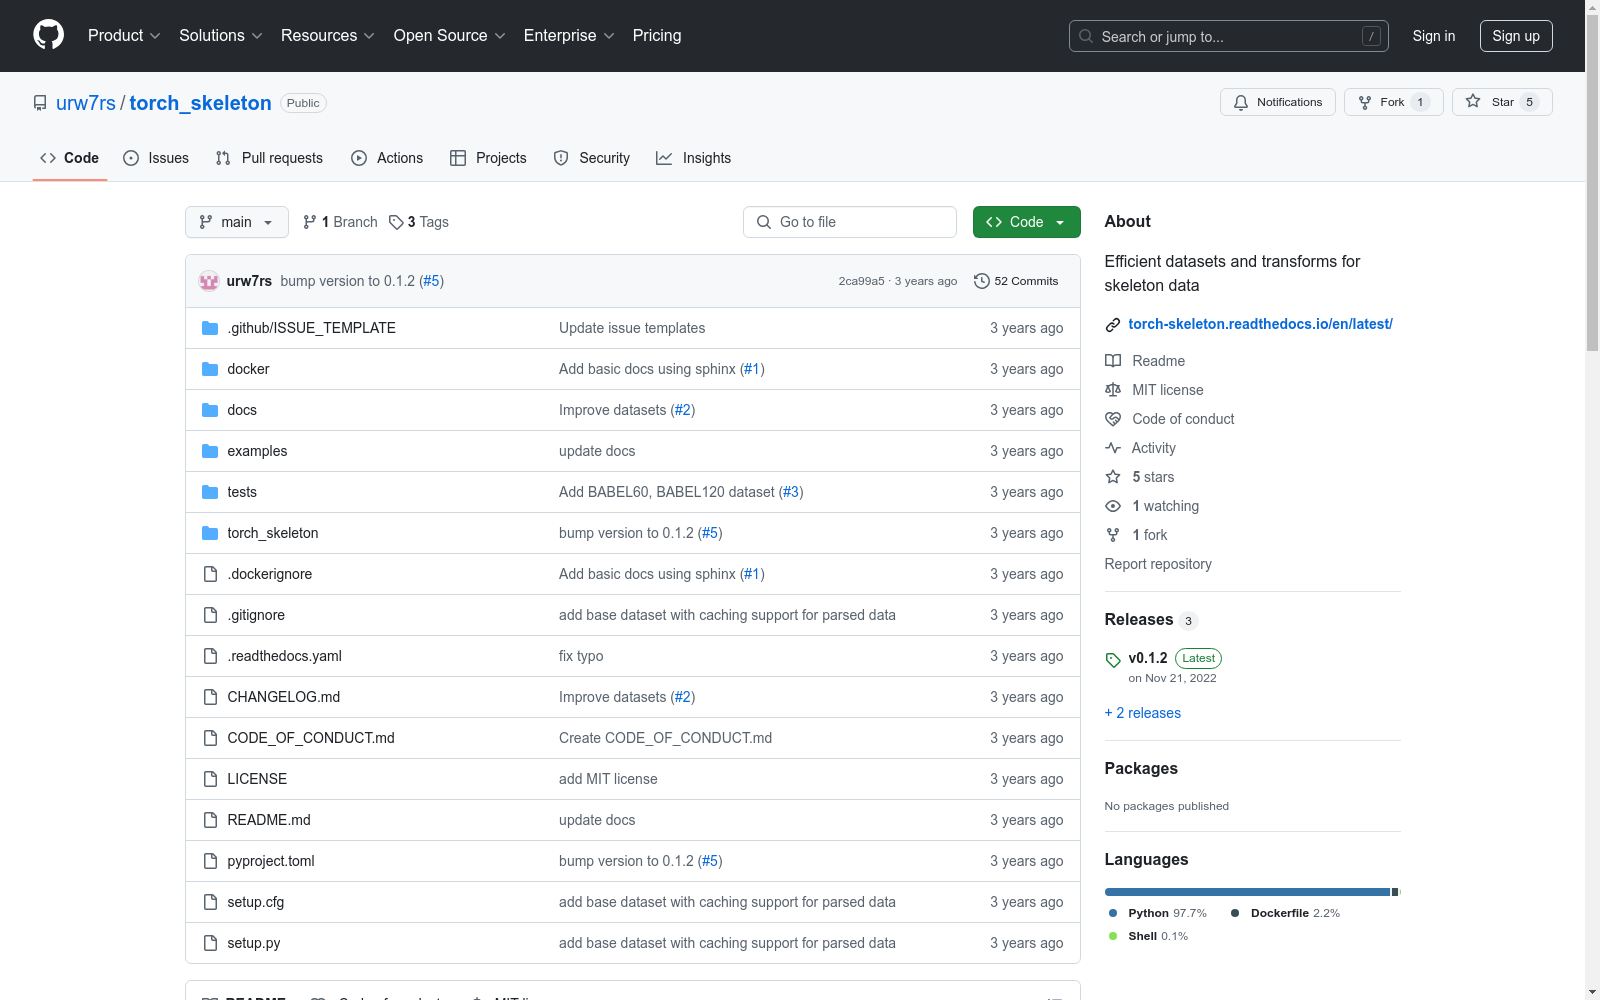Click the Go to file input

pyautogui.click(x=850, y=222)
